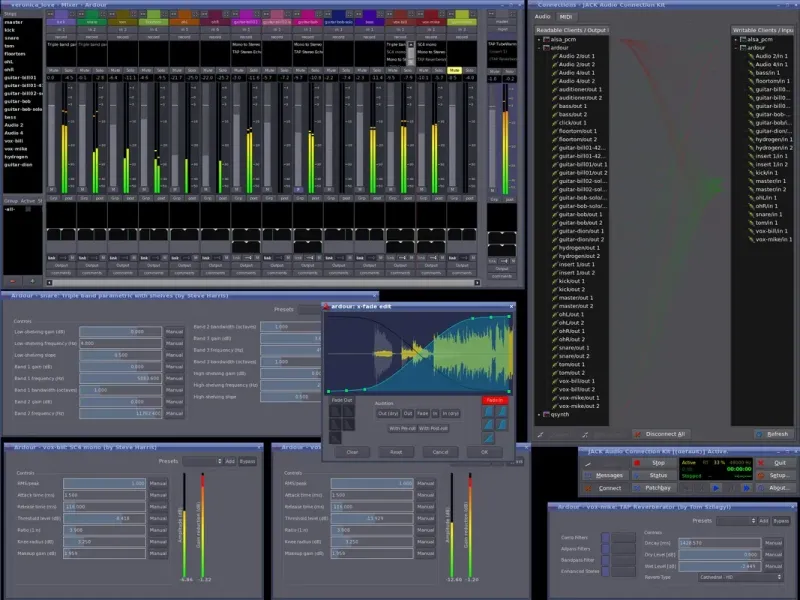This screenshot has width=800, height=600.
Task: Toggle the Fade In button in x-fade editor
Action: 496,400
